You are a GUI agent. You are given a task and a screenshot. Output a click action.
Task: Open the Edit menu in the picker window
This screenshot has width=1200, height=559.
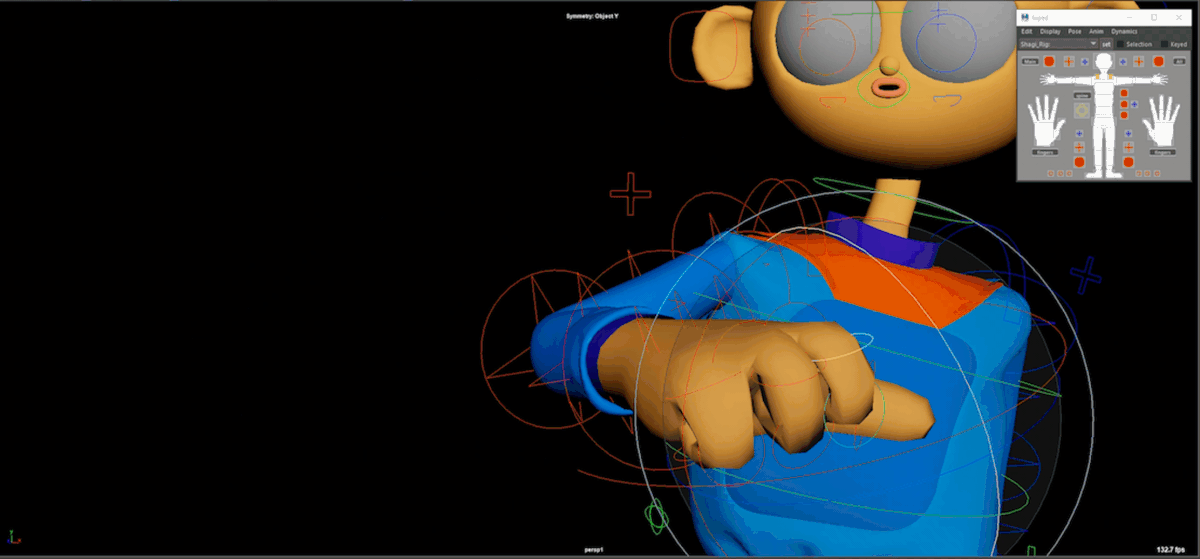coord(1026,31)
